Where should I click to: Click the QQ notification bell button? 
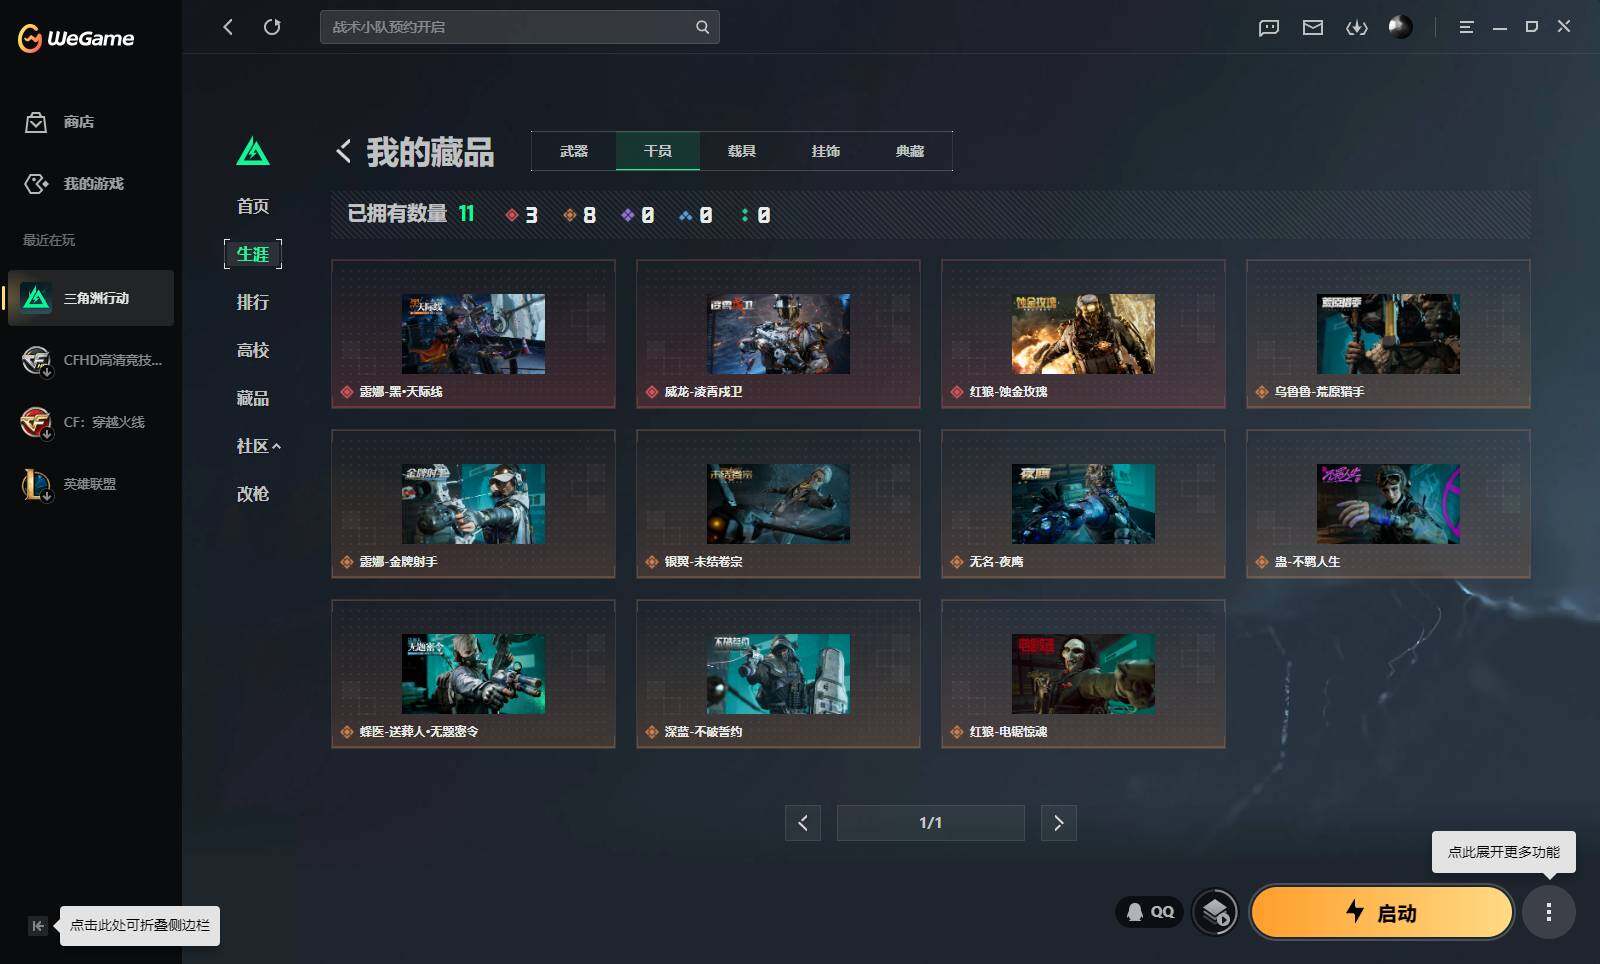pos(1150,912)
